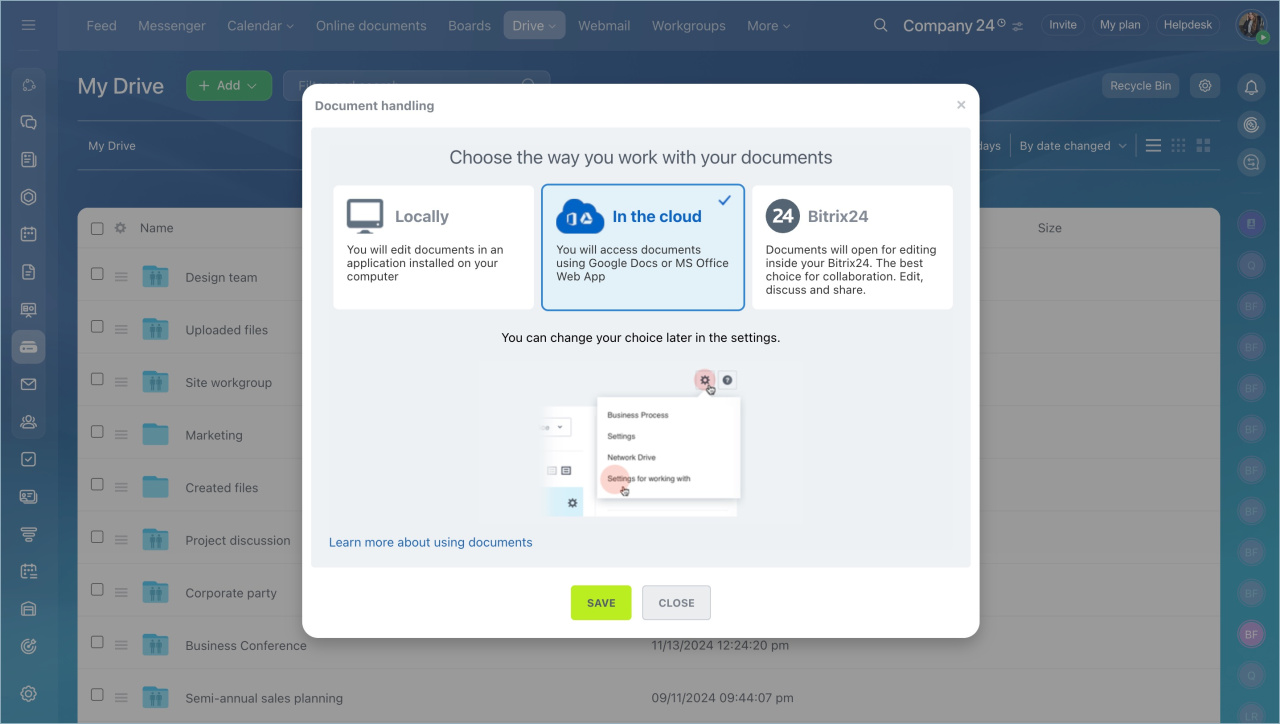Open Tasks checkmark icon in sidebar

pyautogui.click(x=28, y=459)
